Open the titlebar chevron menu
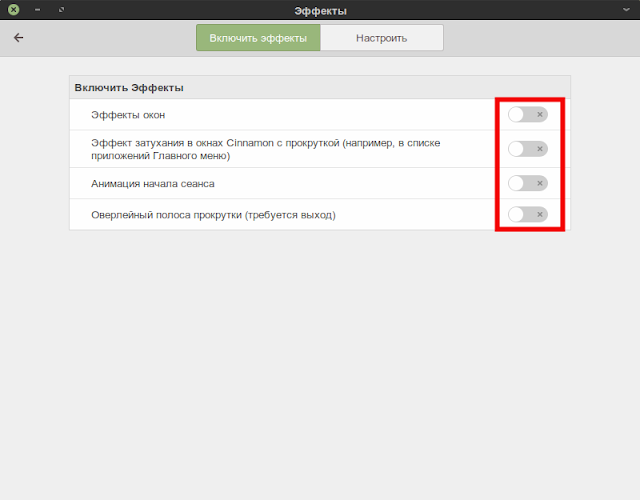Screen dimensions: 640x500 [x=626, y=9]
